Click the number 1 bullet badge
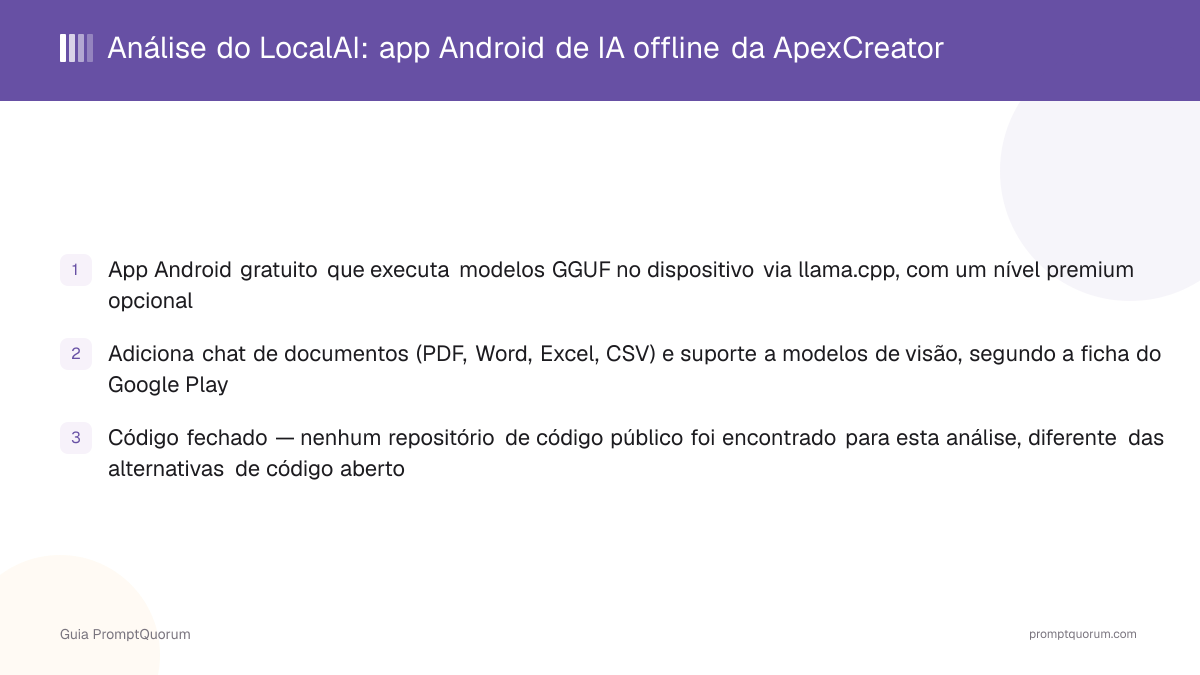This screenshot has width=1200, height=675. coord(76,270)
